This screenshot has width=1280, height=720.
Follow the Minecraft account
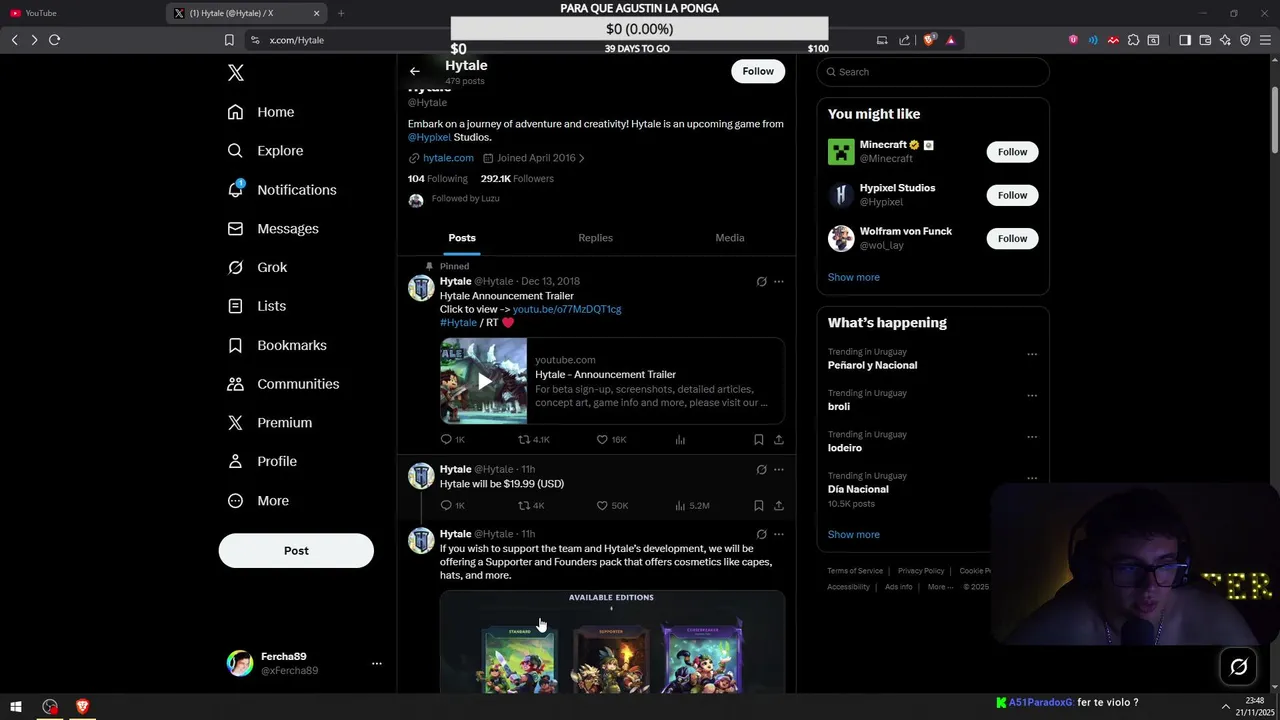tap(1012, 152)
